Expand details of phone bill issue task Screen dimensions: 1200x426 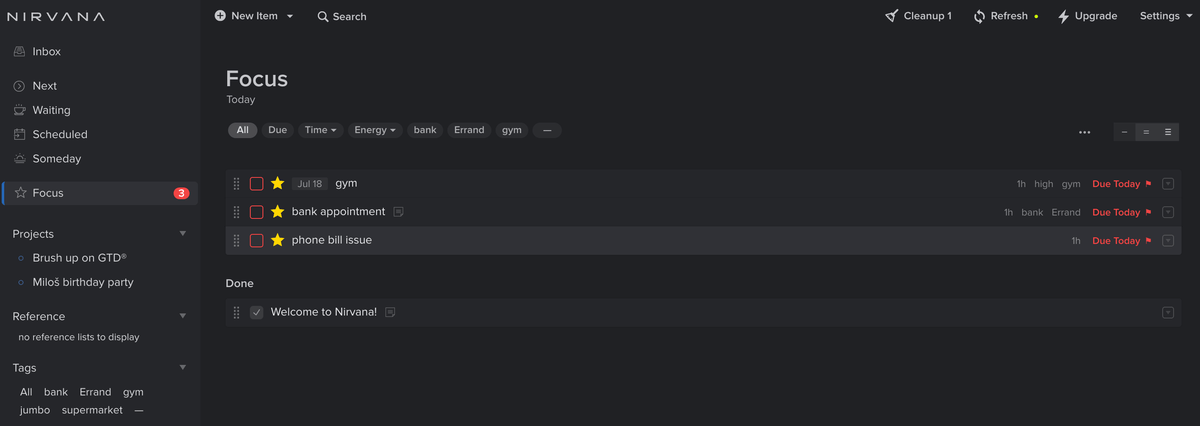tap(1167, 241)
